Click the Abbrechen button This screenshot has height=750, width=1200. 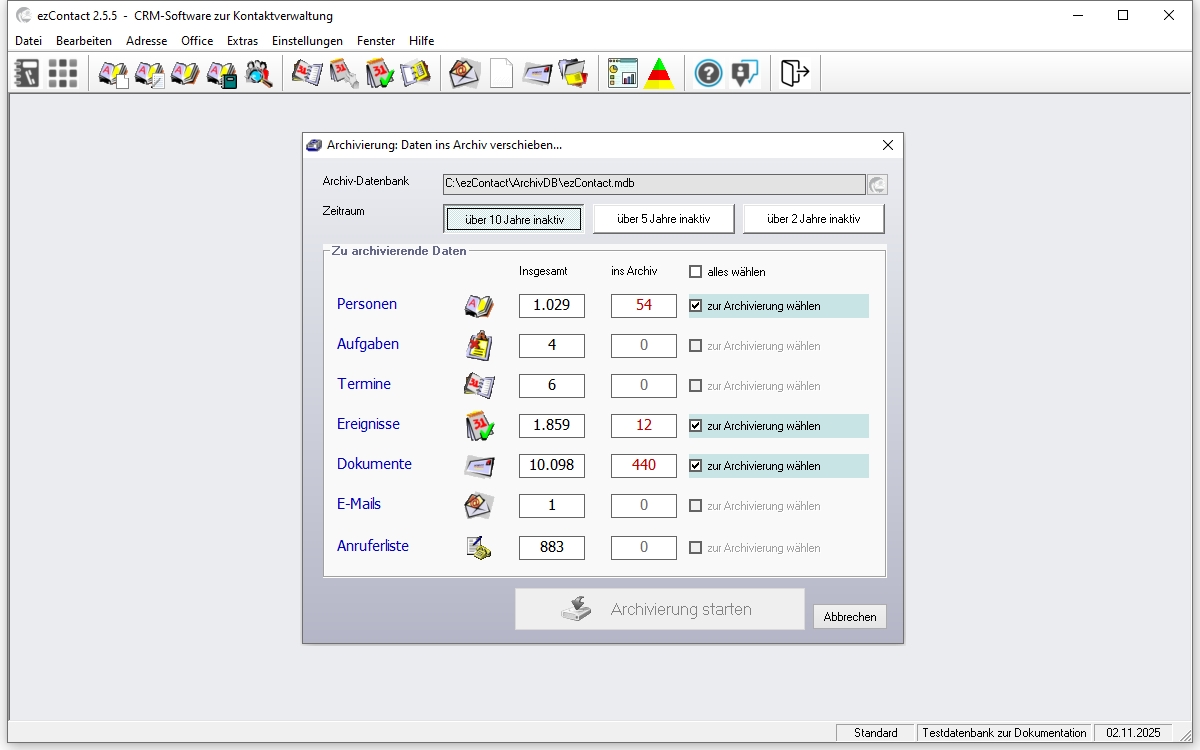click(850, 617)
